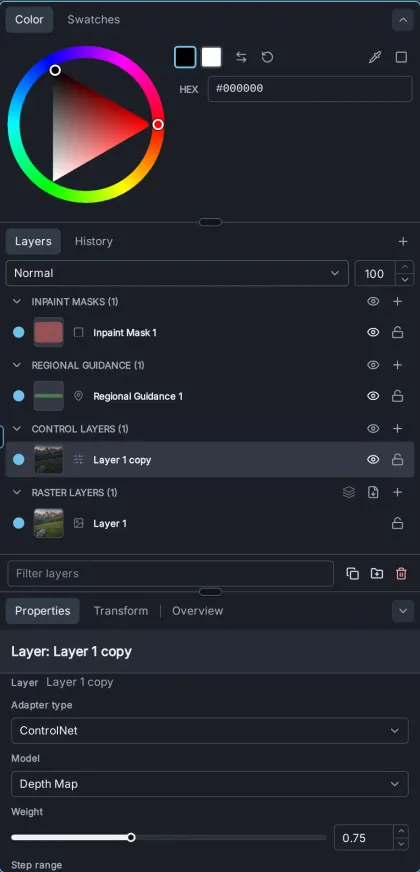Add a new inpaint mask
Viewport: 420px width, 872px height.
397,301
